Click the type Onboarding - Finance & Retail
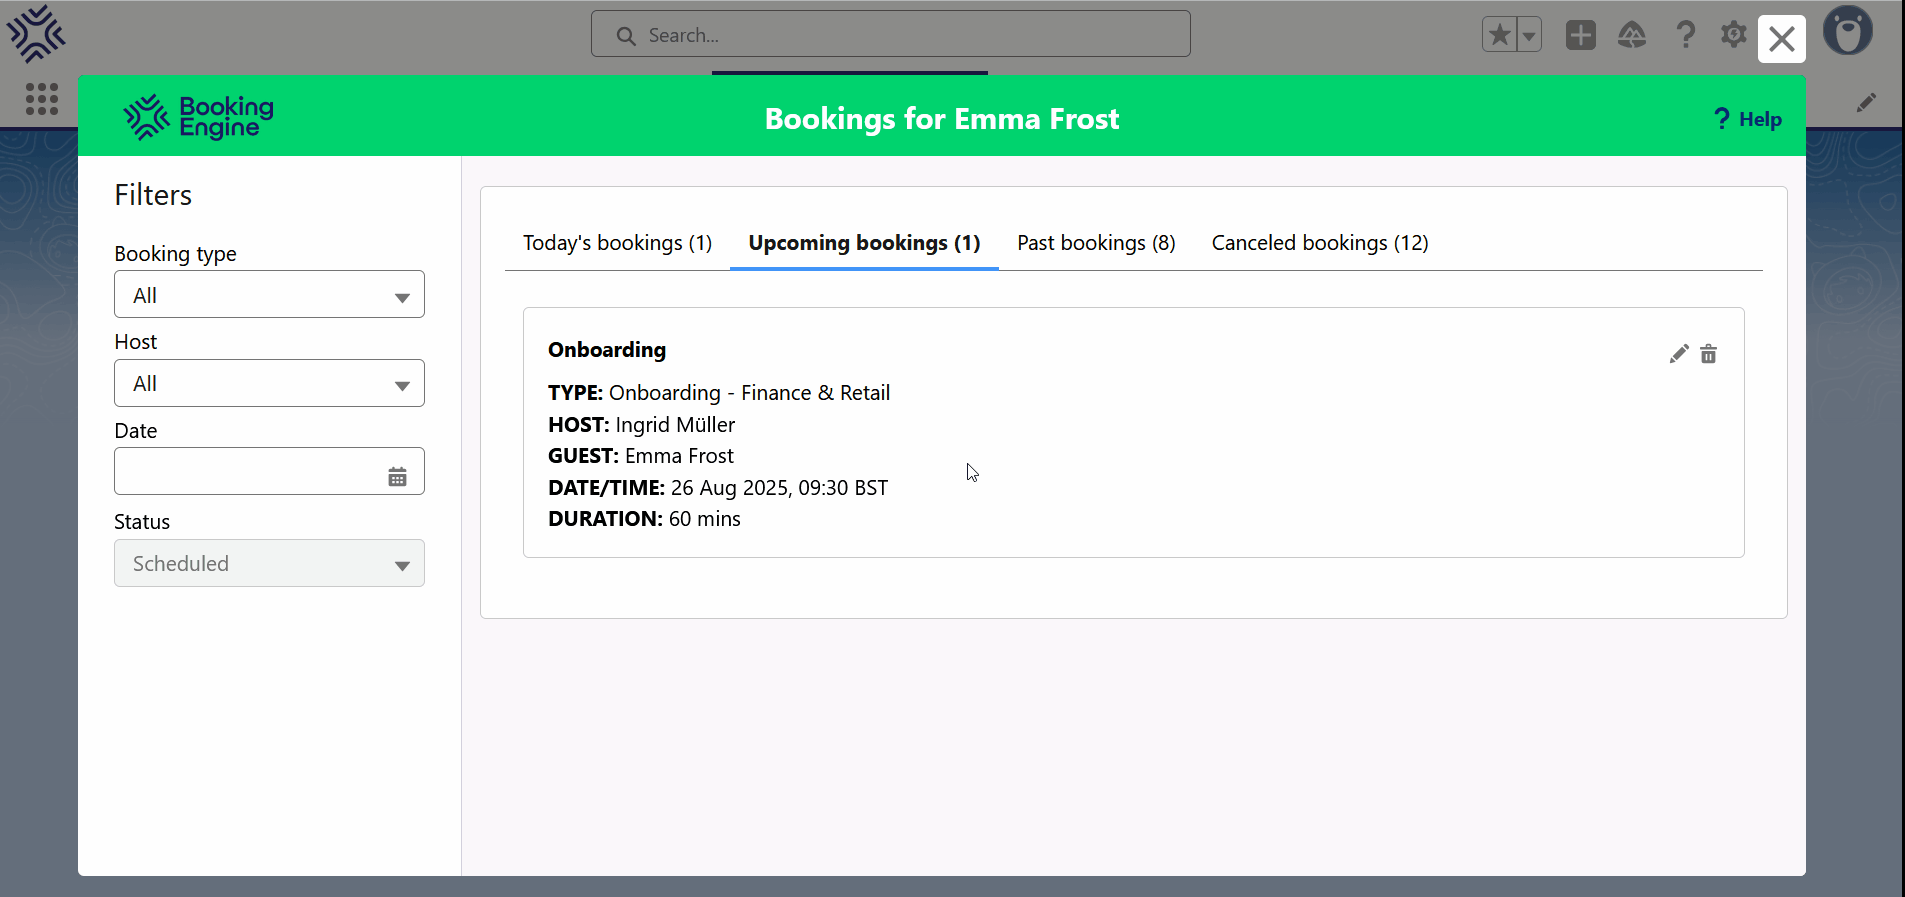This screenshot has height=897, width=1905. (749, 393)
